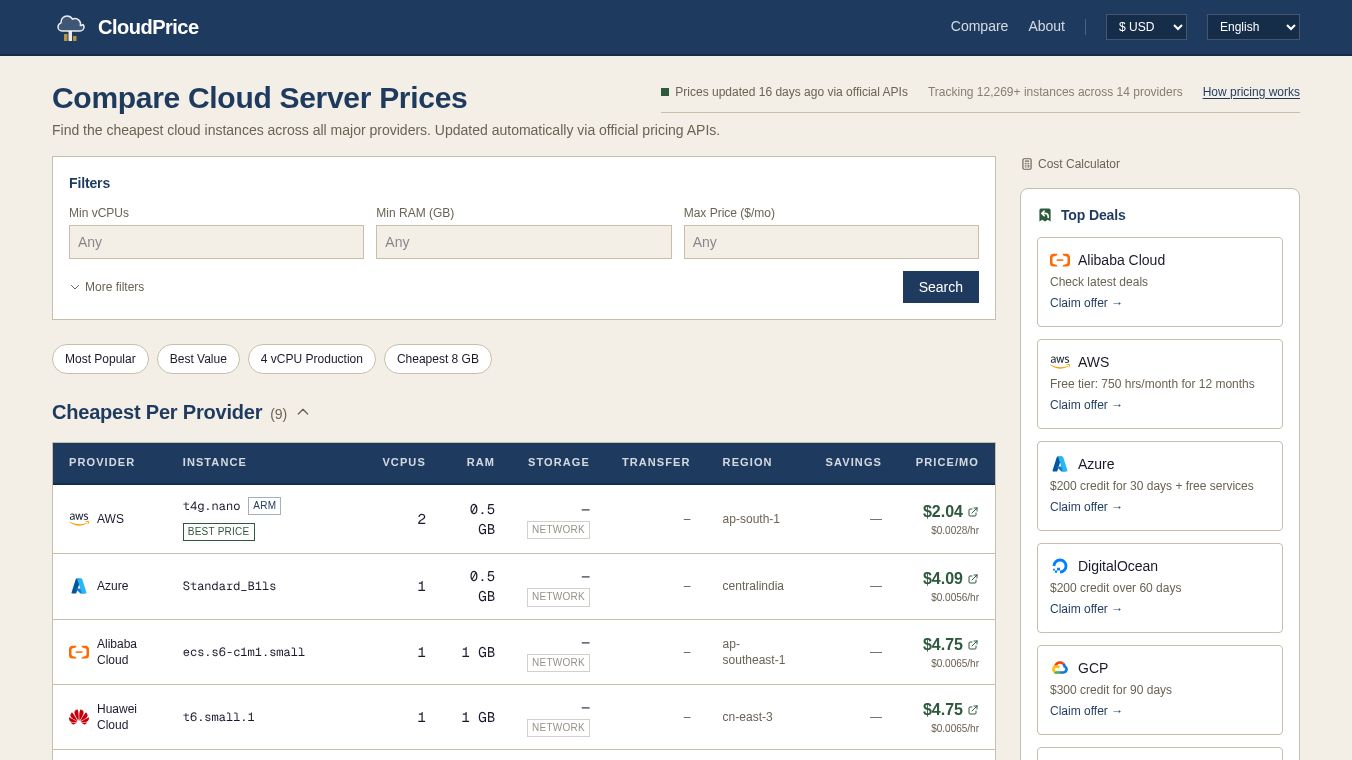Click the $2.04 price for AWS
1352x760 pixels.
(942, 511)
